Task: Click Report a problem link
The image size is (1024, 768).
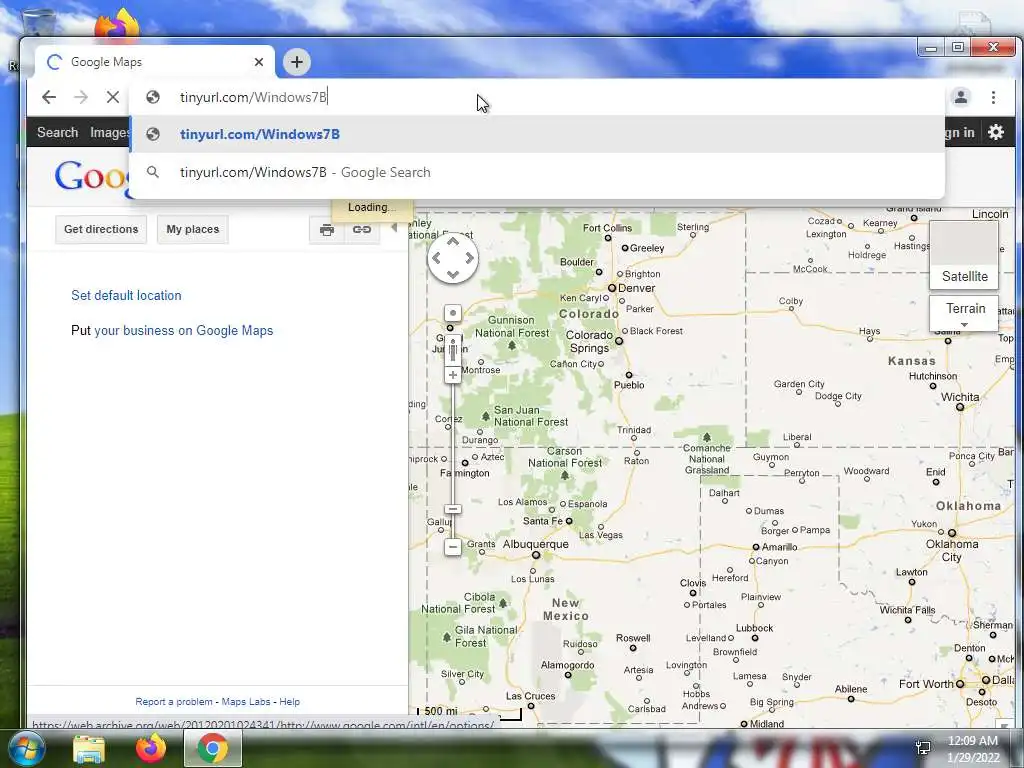Action: (x=174, y=701)
